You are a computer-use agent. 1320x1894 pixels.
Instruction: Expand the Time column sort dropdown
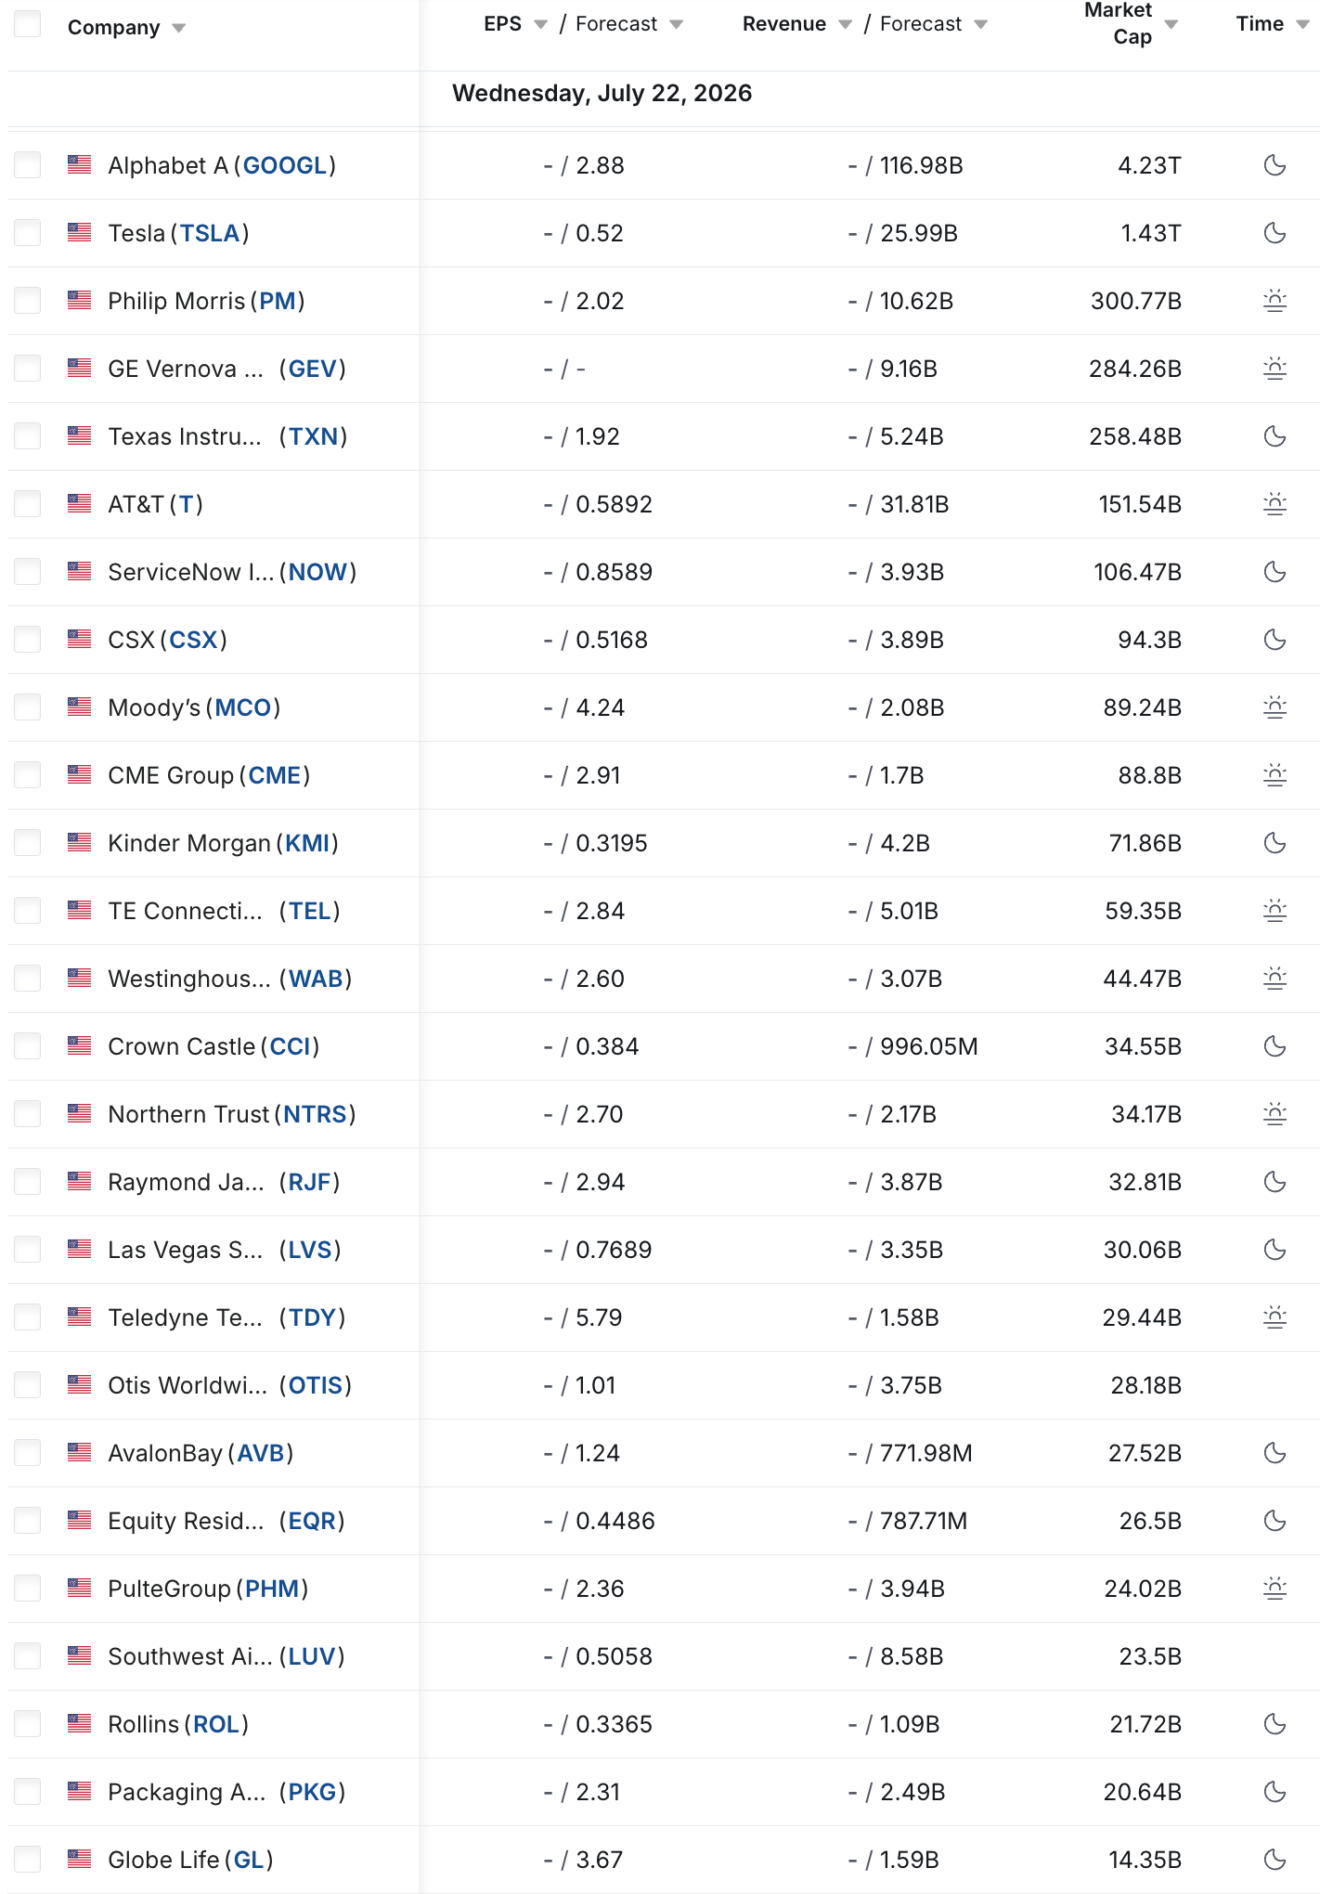click(1302, 24)
